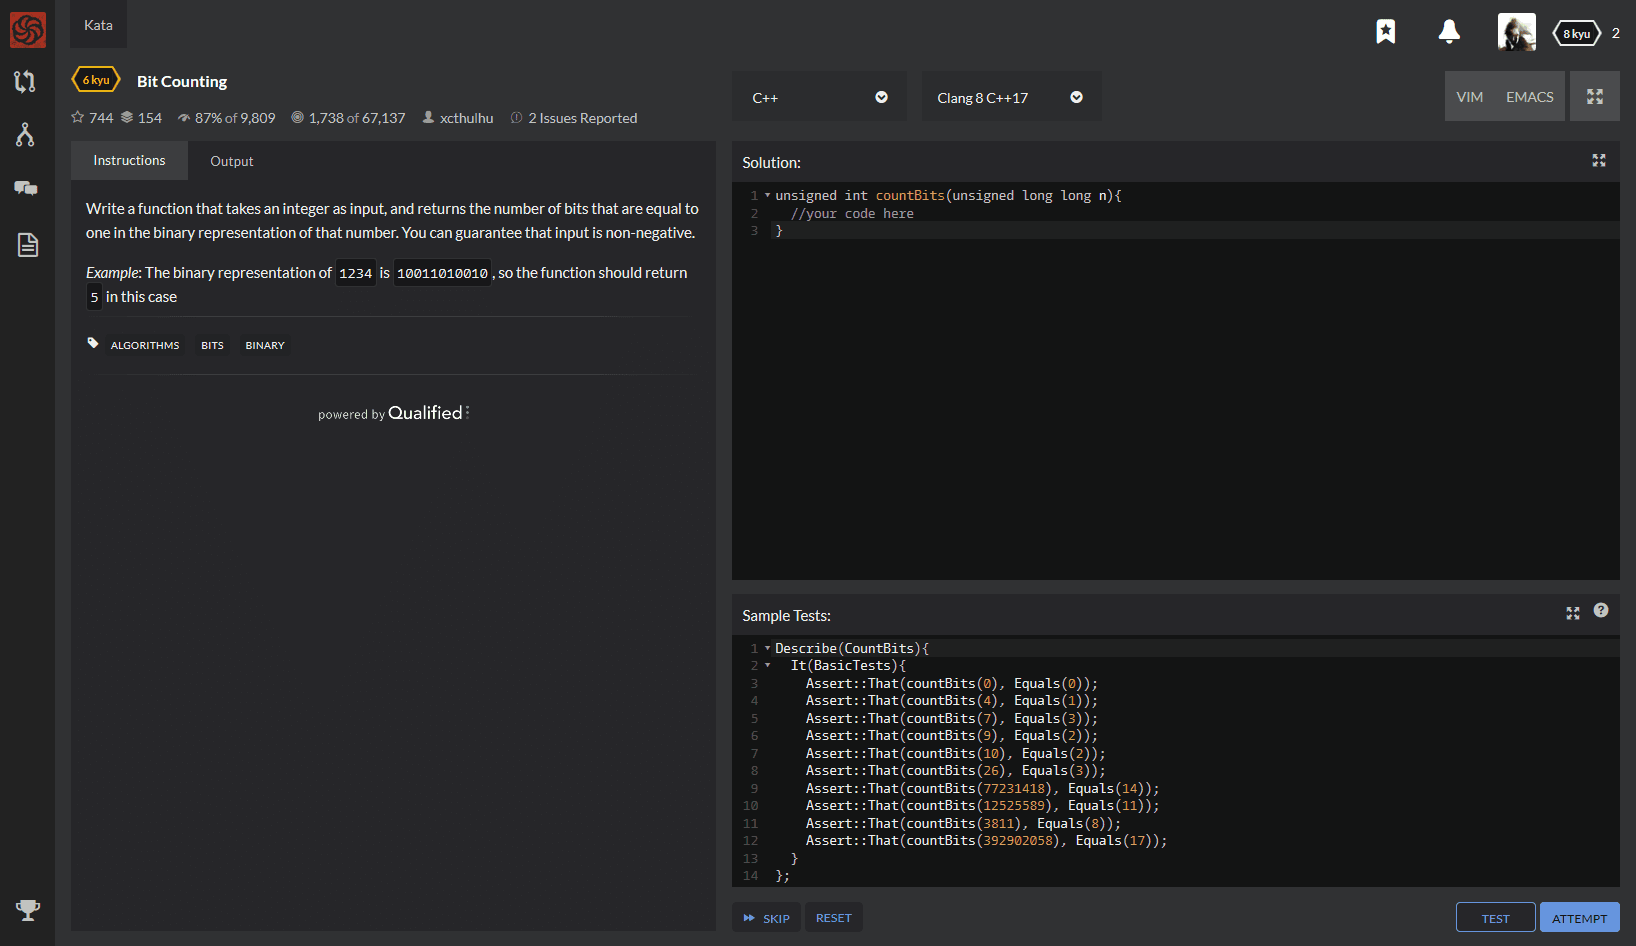Open collections with the bookmark star icon

(x=1385, y=31)
